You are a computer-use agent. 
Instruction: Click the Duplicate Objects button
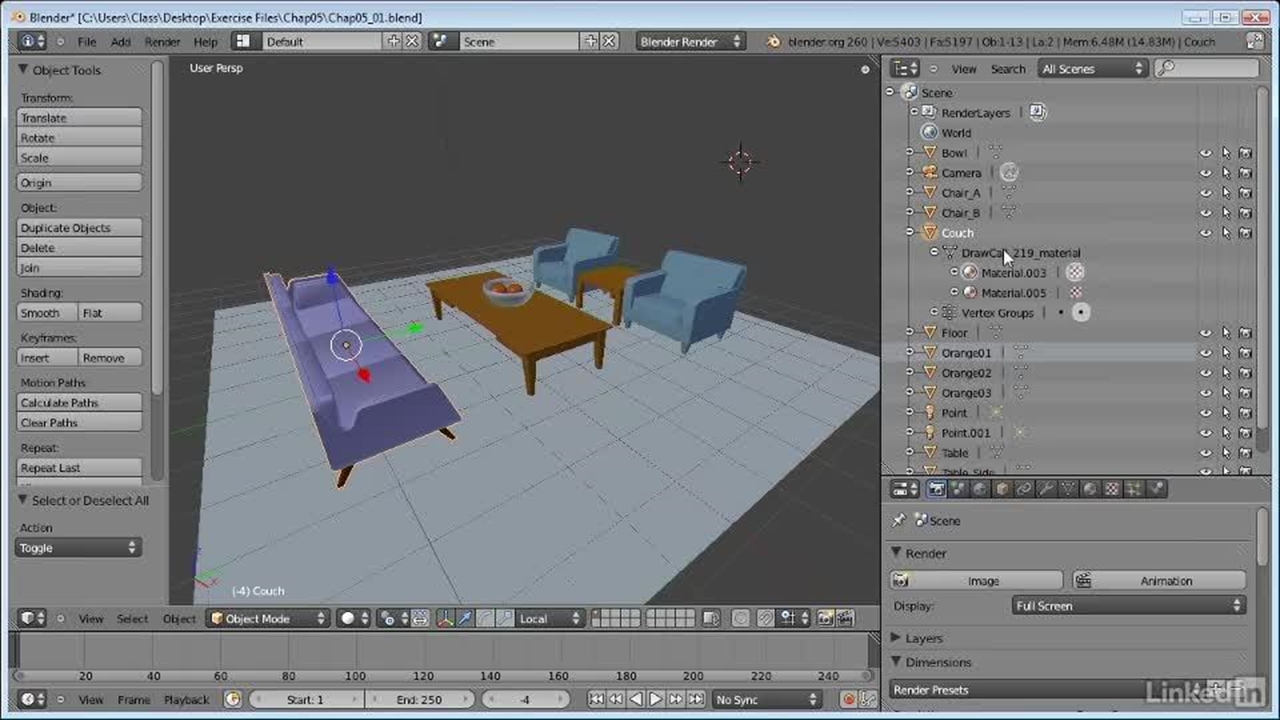click(x=79, y=228)
